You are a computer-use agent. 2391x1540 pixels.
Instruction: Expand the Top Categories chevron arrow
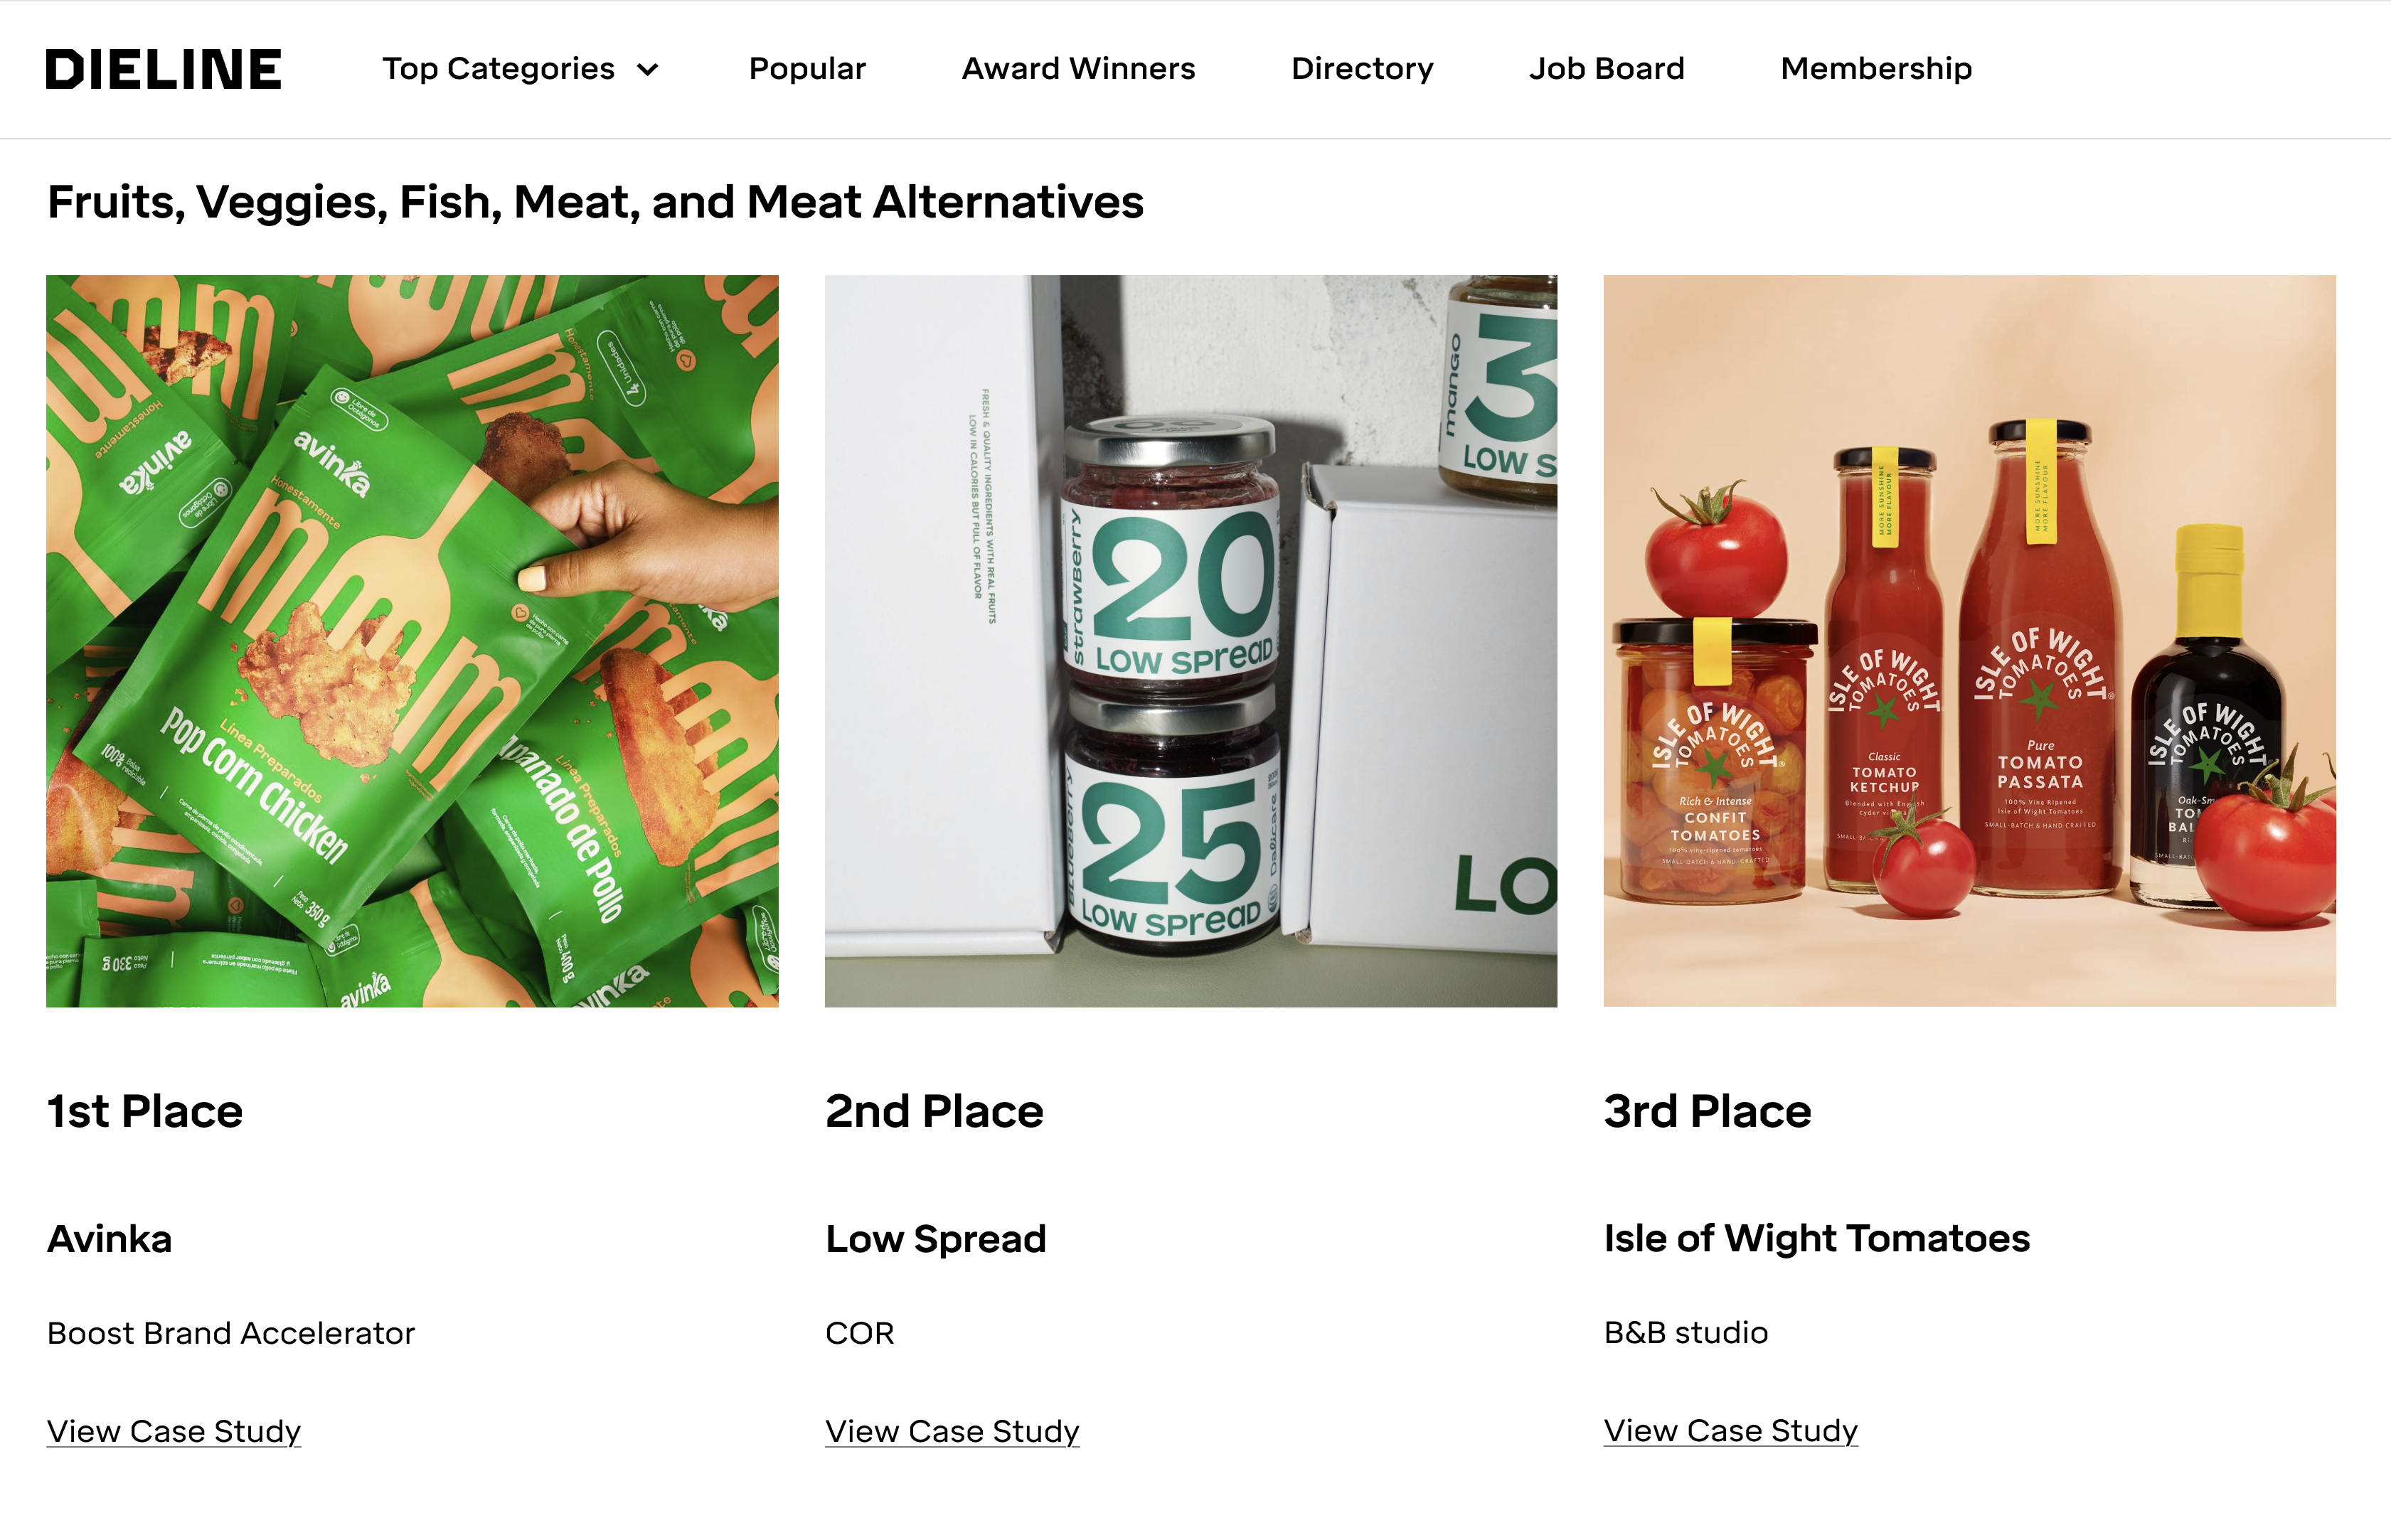tap(648, 70)
